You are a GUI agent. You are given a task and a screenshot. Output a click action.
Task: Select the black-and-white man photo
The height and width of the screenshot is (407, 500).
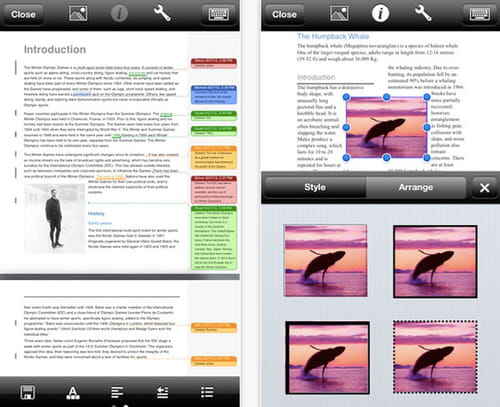pyautogui.click(x=55, y=218)
